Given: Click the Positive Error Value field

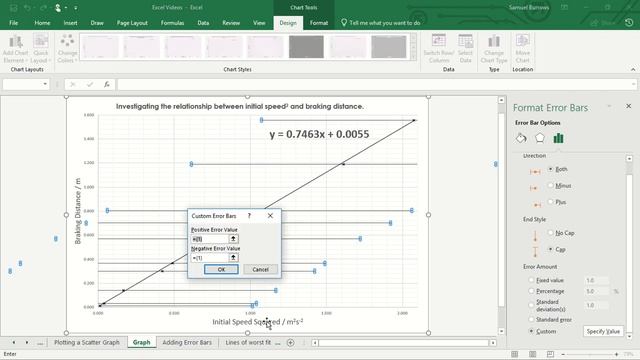Looking at the screenshot, I should pyautogui.click(x=210, y=239).
